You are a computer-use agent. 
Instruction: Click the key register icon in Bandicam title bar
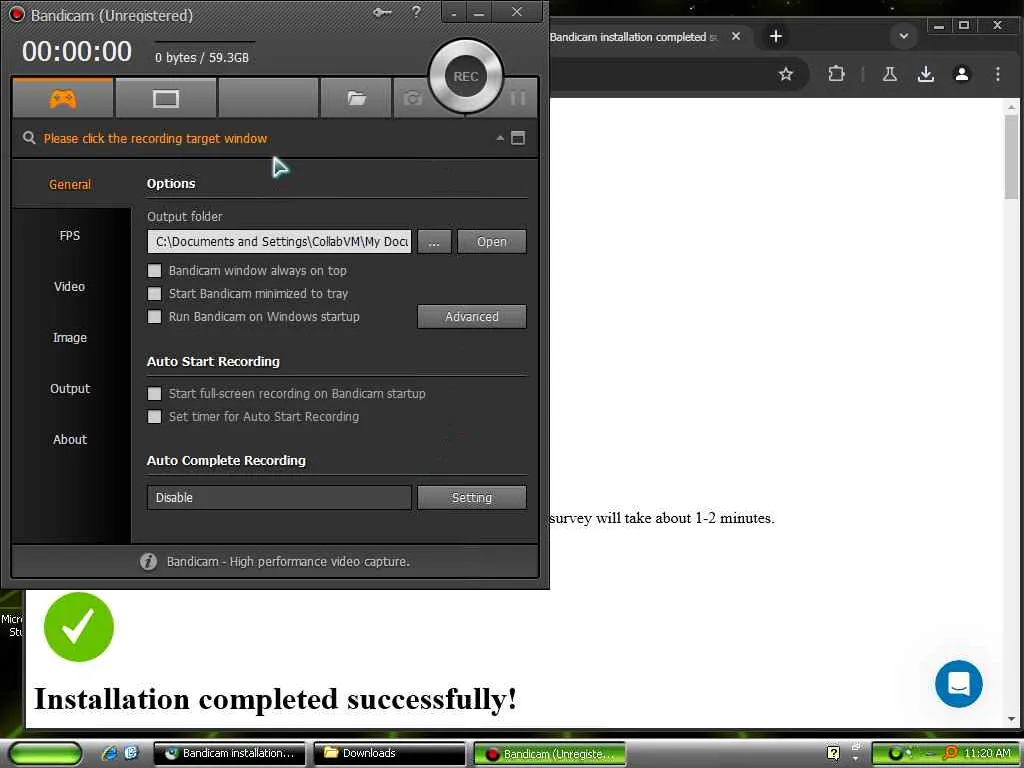[x=382, y=12]
